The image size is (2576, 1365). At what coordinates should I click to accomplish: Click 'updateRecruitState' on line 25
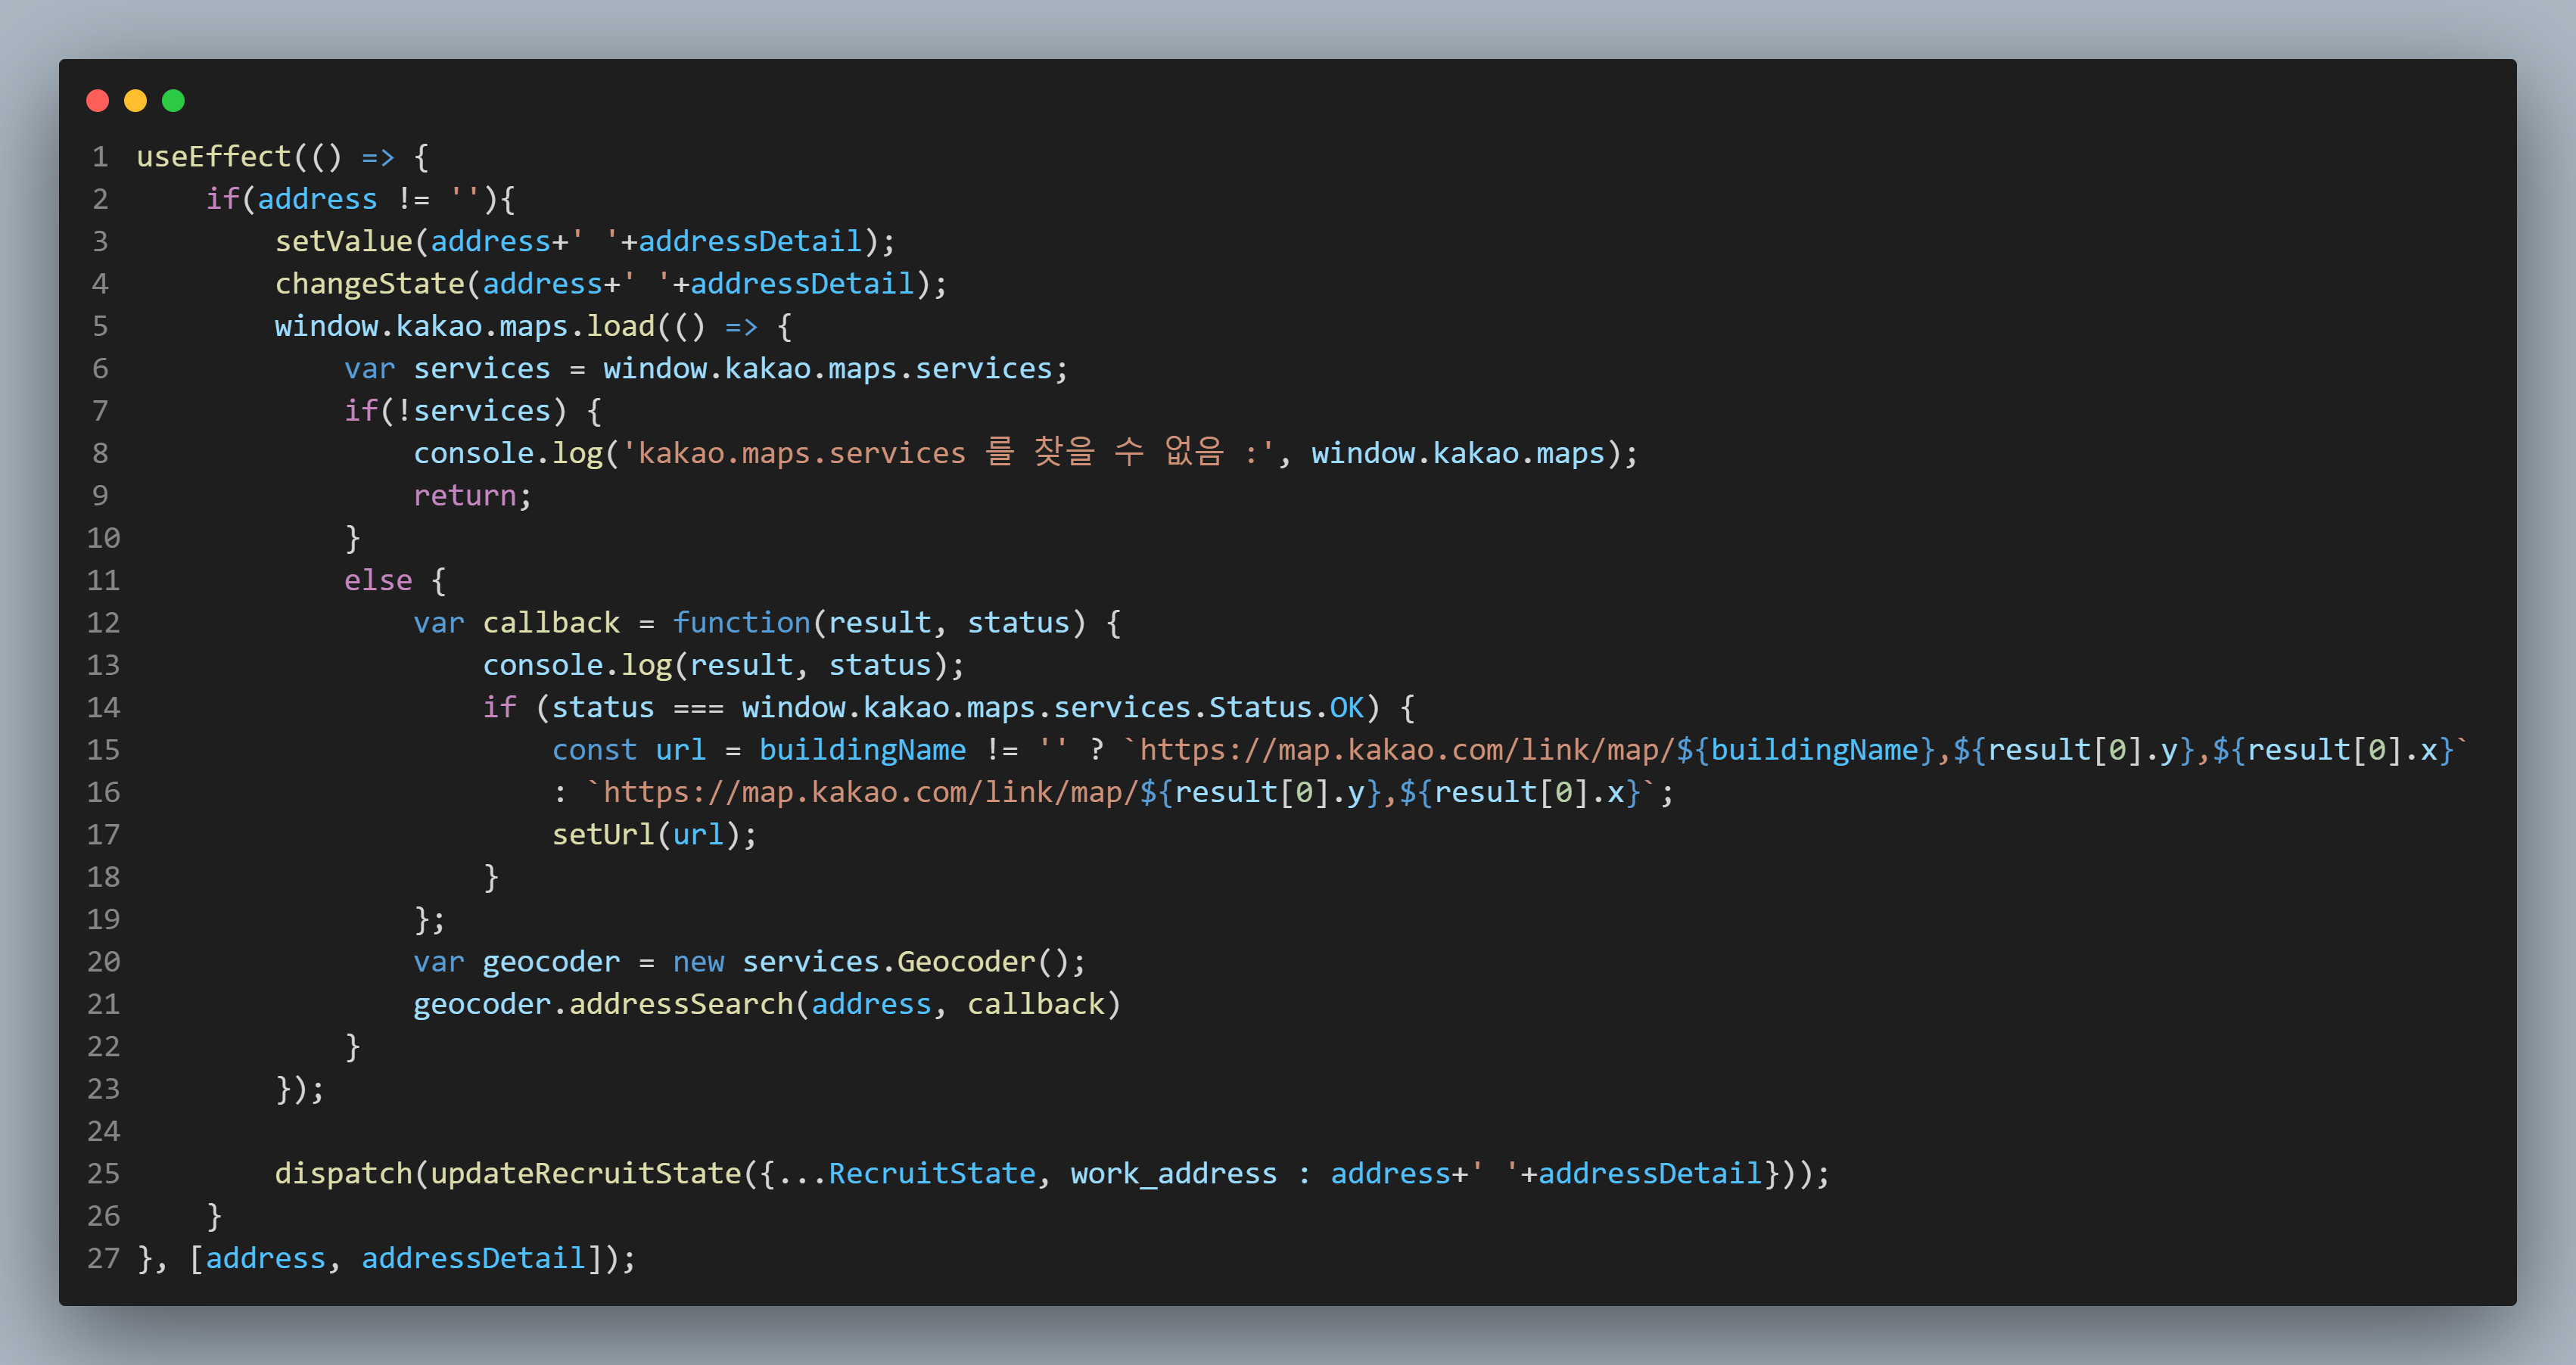point(586,1174)
